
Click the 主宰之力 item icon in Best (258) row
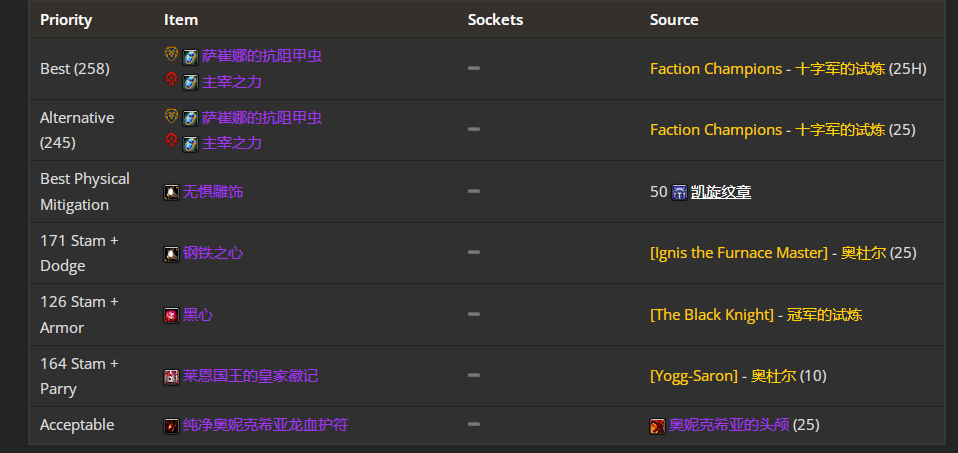tap(190, 82)
